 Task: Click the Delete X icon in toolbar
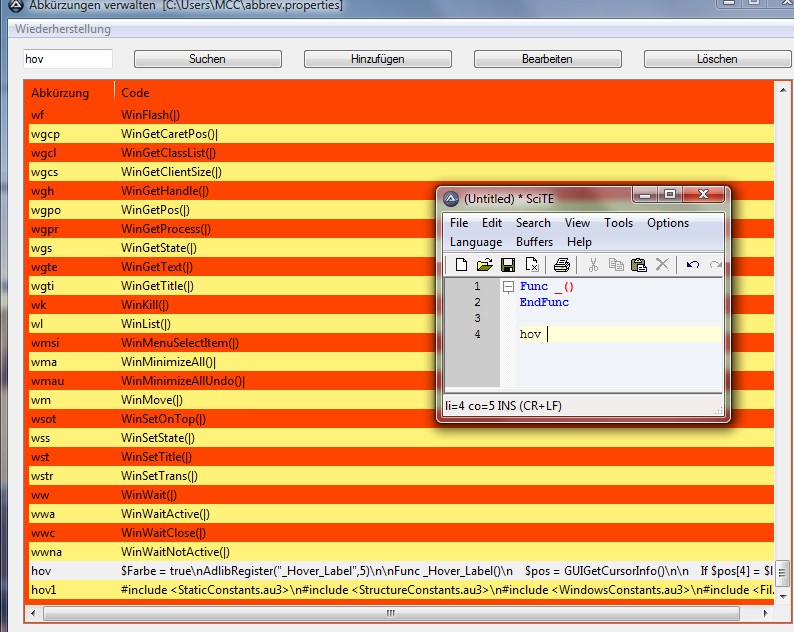pyautogui.click(x=661, y=265)
